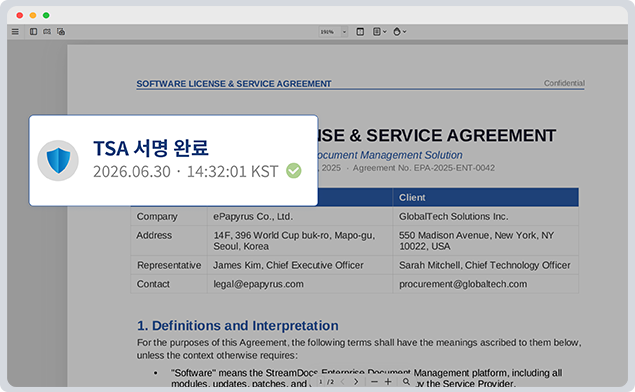Click the "Client" table column header

click(412, 197)
